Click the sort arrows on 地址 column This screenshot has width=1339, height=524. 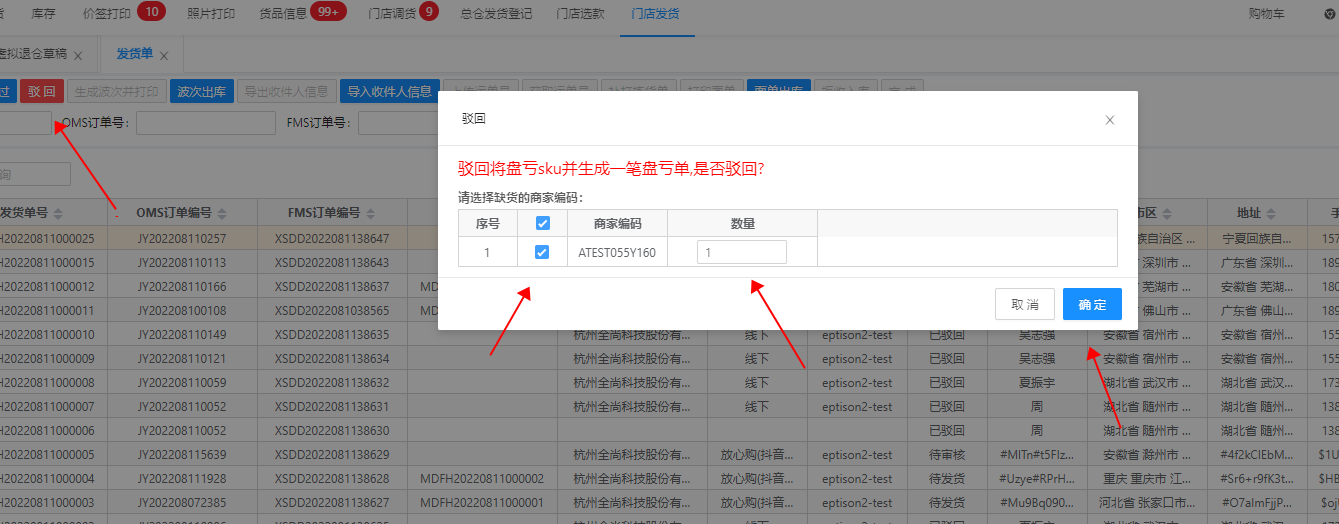click(1270, 213)
